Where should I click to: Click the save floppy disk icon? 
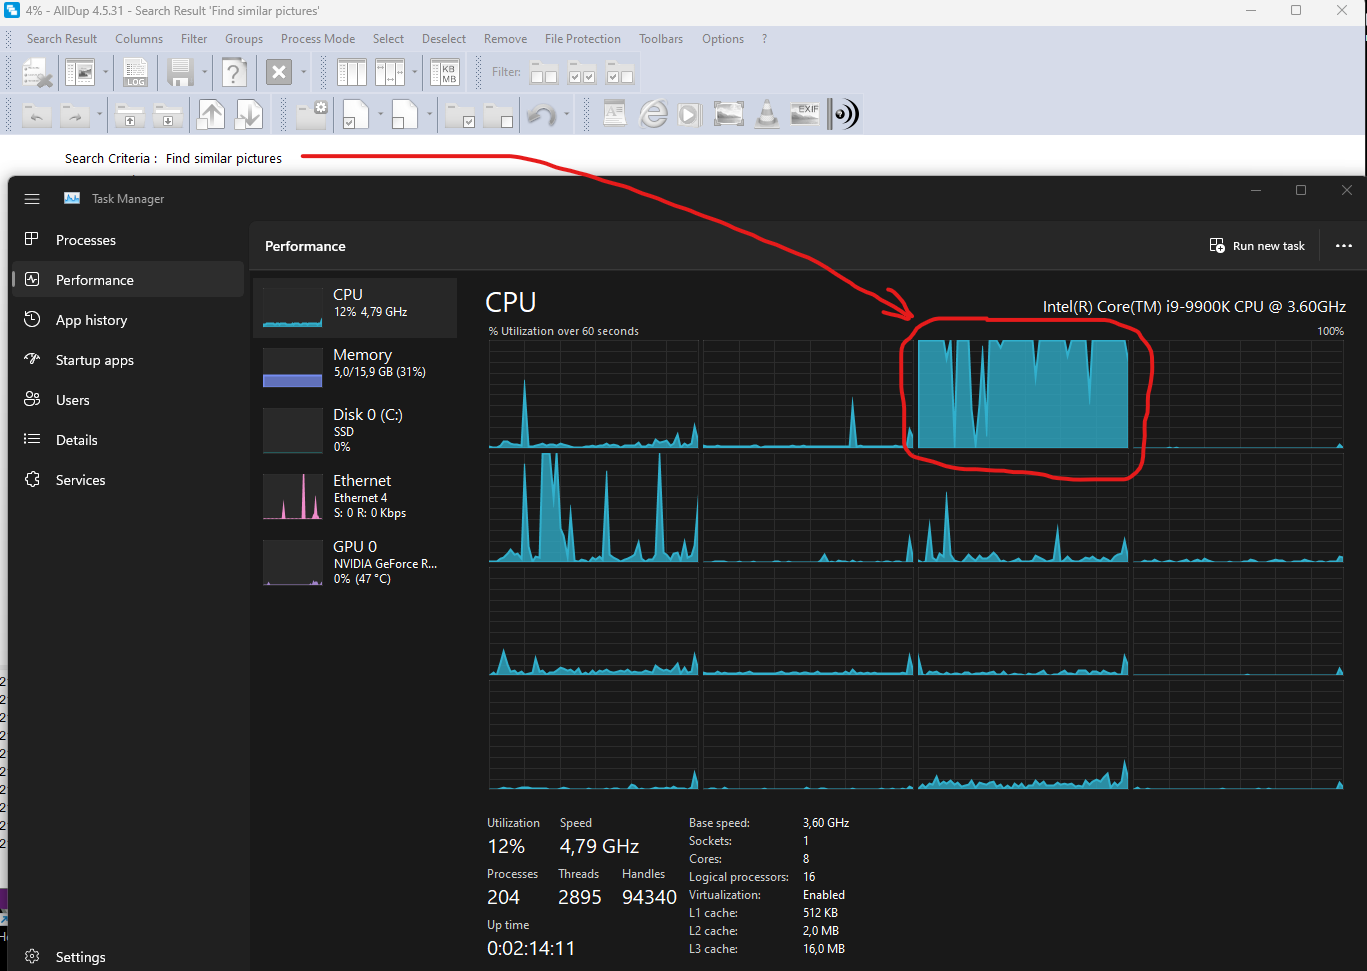coord(180,73)
